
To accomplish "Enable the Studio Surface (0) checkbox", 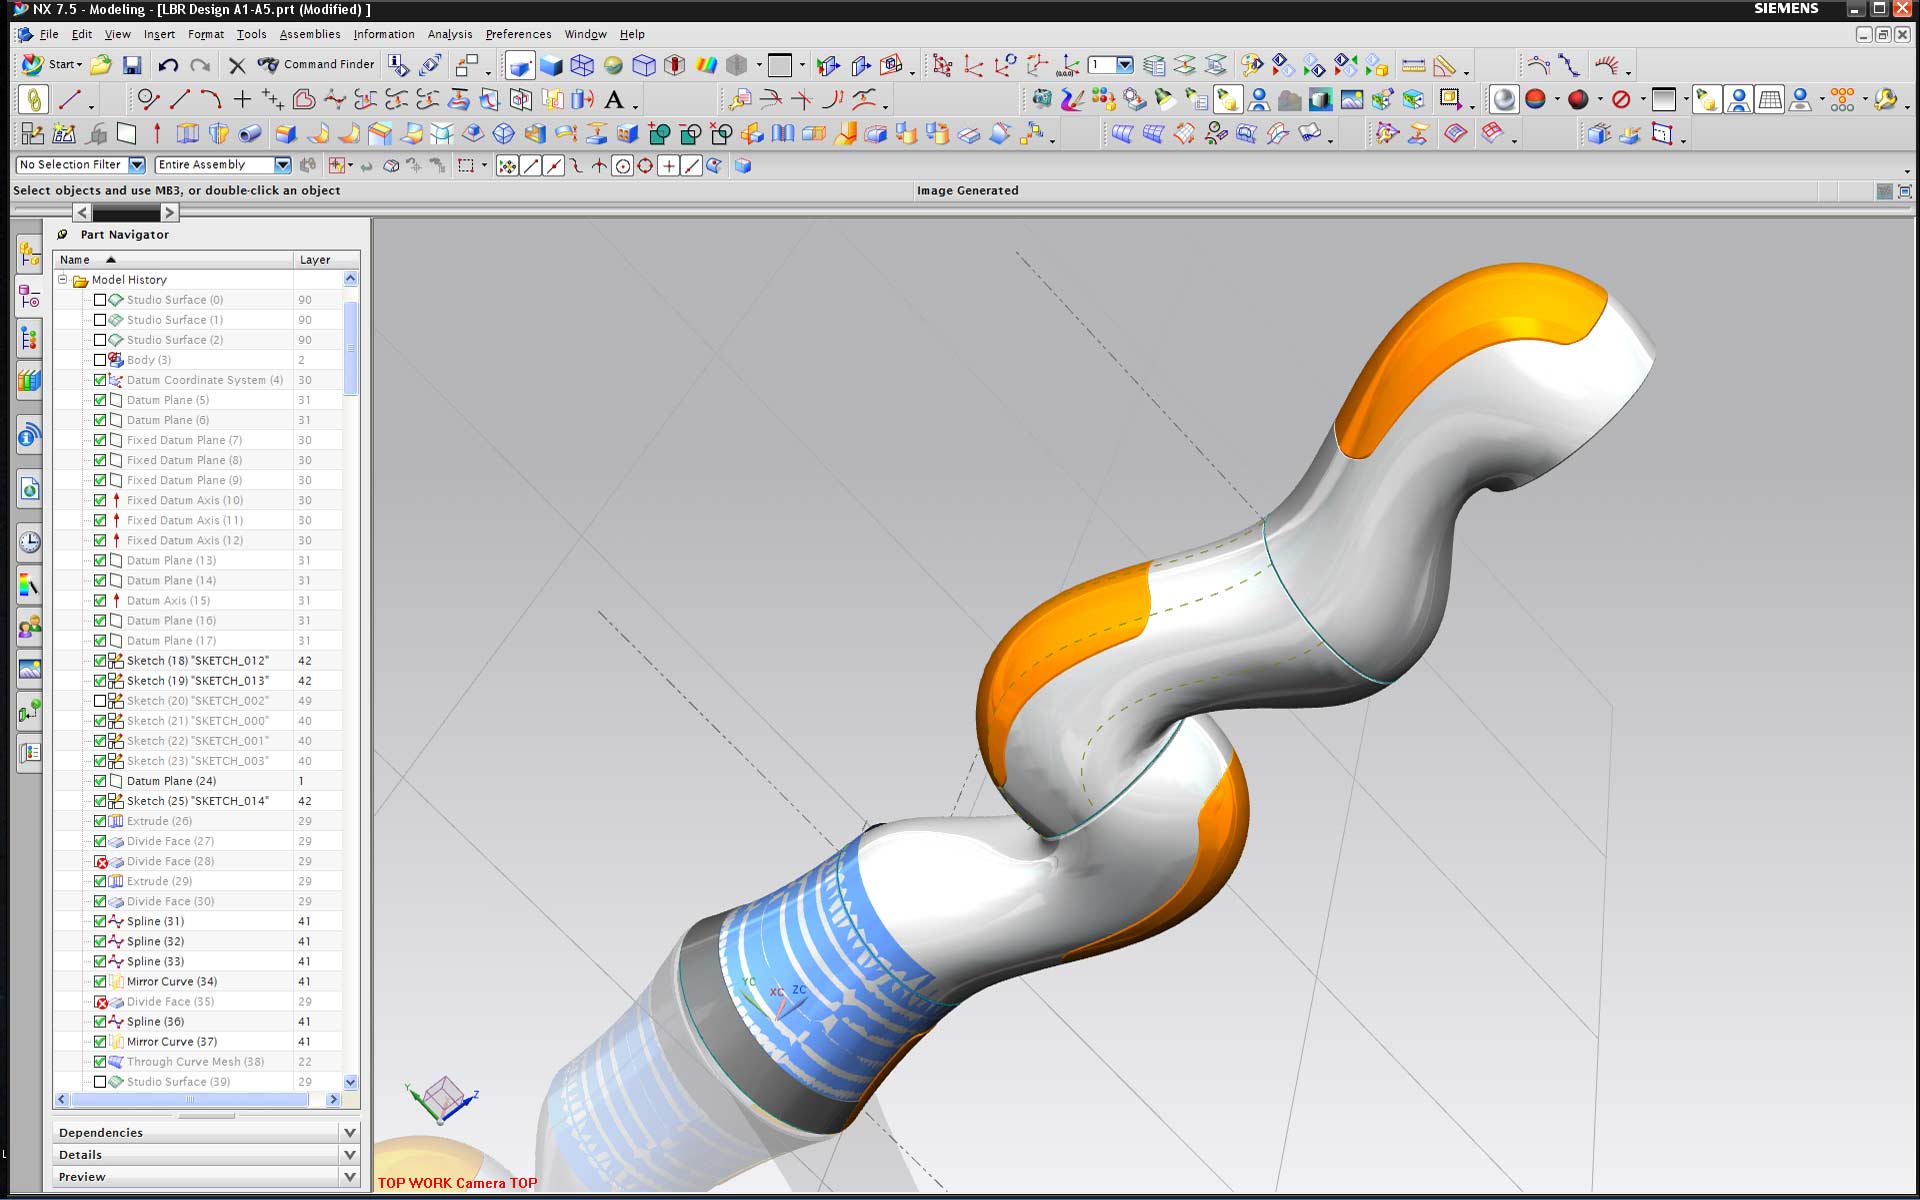I will pyautogui.click(x=100, y=299).
